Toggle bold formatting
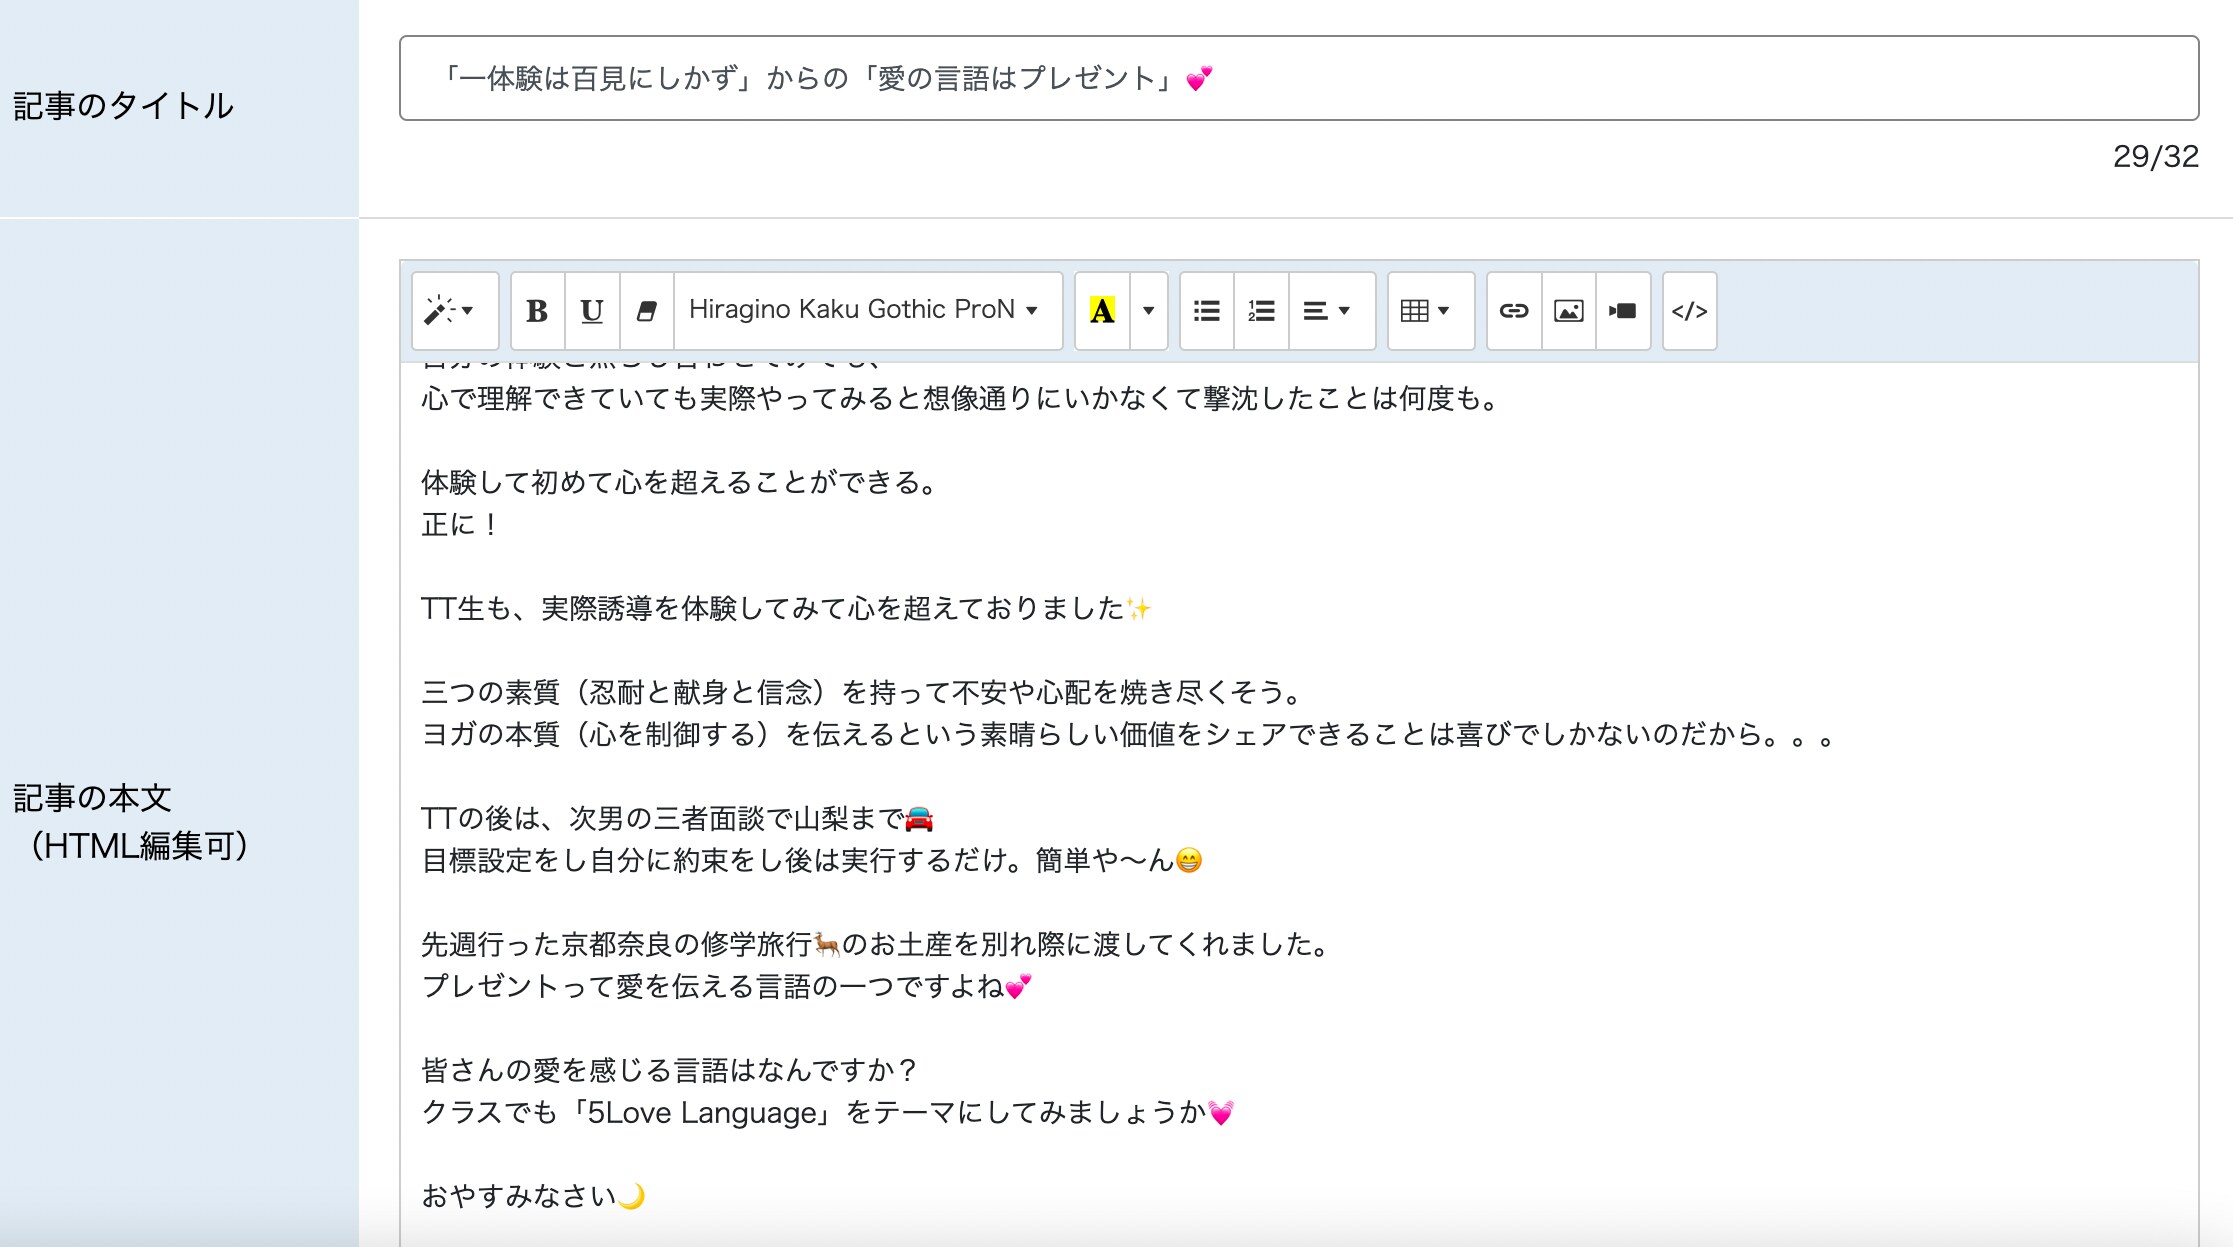 pos(537,311)
